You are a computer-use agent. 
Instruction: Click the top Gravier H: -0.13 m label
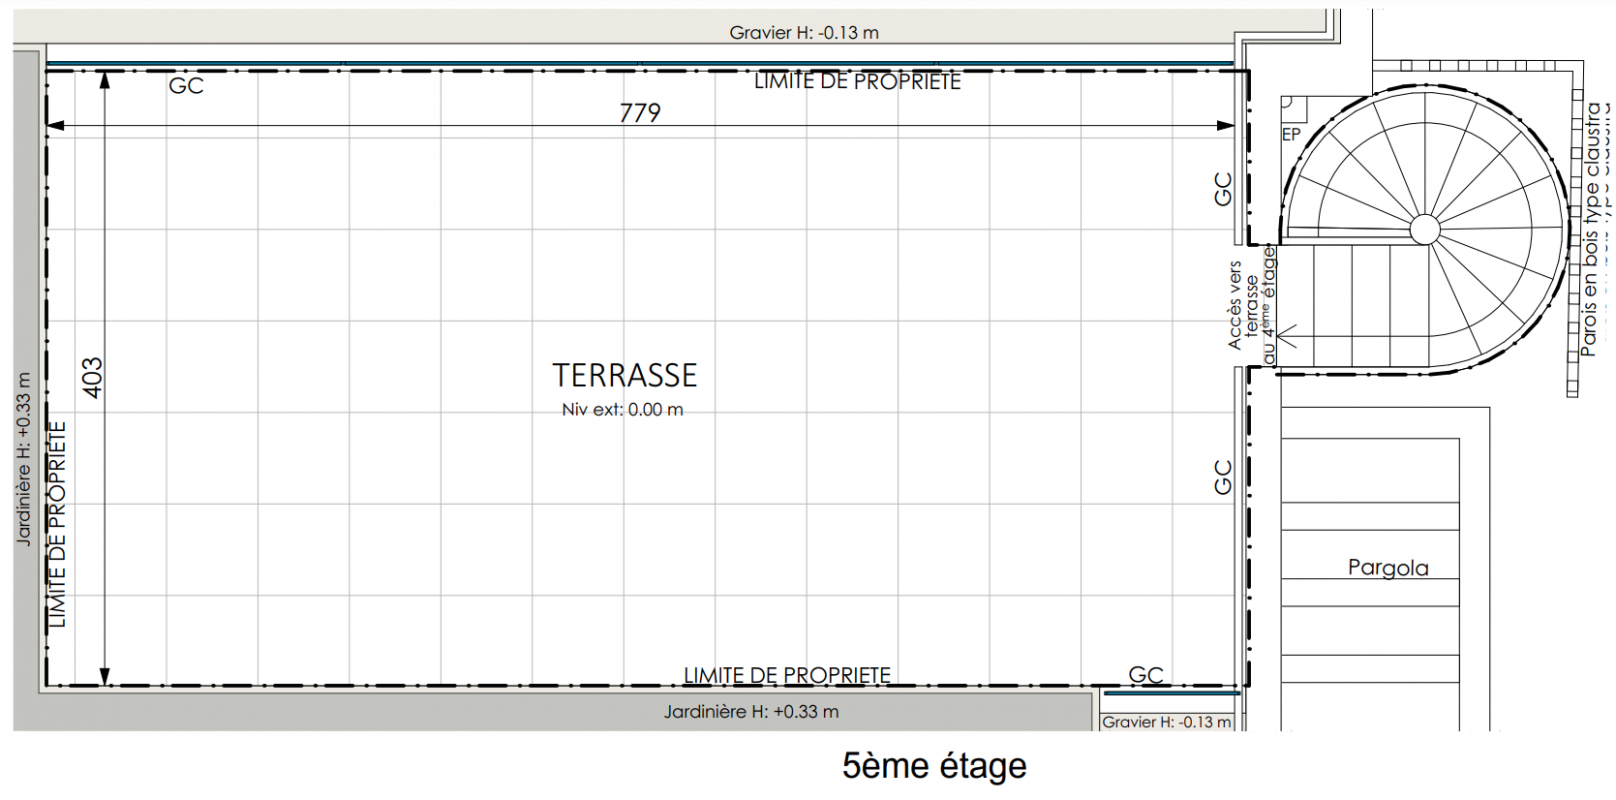pyautogui.click(x=804, y=33)
